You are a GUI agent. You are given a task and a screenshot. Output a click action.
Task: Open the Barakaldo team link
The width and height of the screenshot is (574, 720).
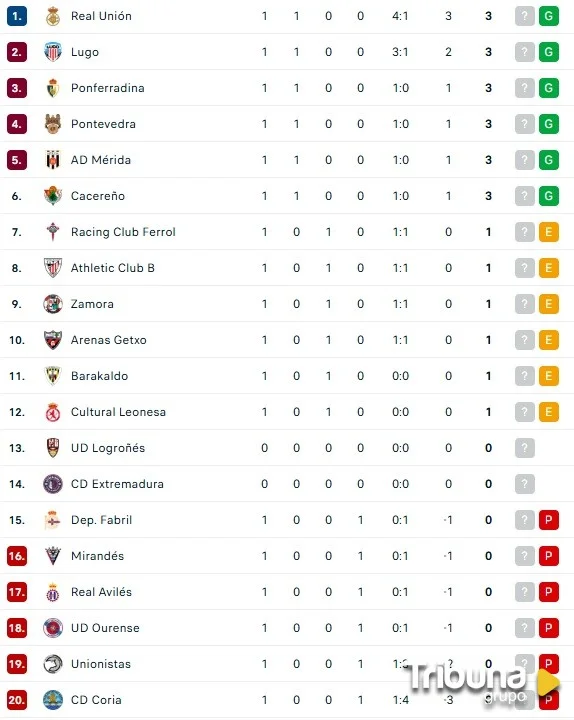[x=100, y=376]
